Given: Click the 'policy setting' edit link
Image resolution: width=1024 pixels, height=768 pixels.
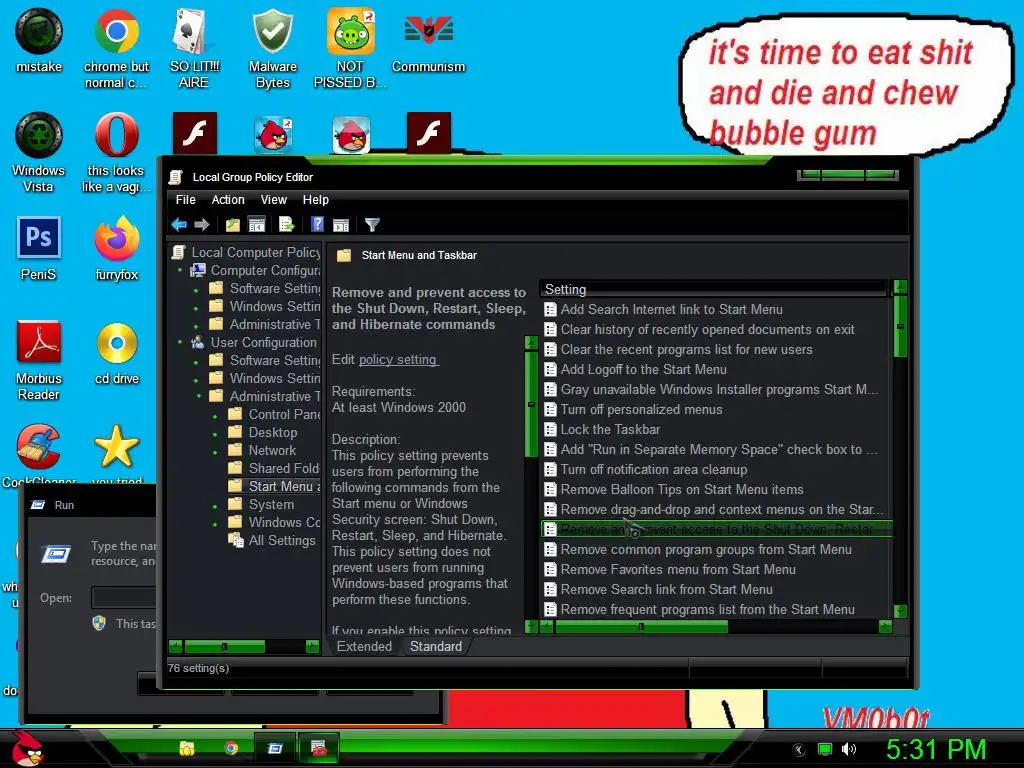Looking at the screenshot, I should point(398,359).
